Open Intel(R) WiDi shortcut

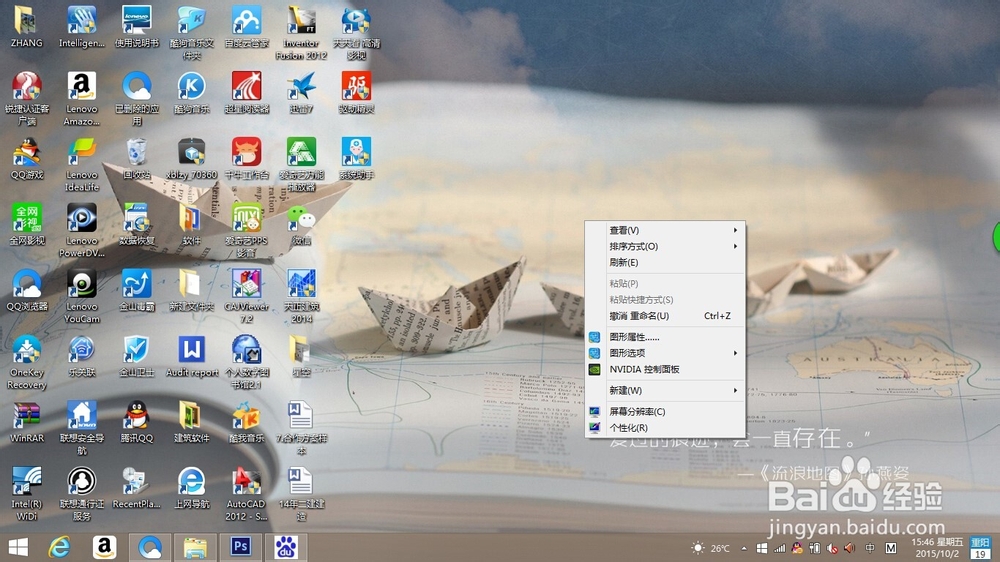tap(26, 494)
